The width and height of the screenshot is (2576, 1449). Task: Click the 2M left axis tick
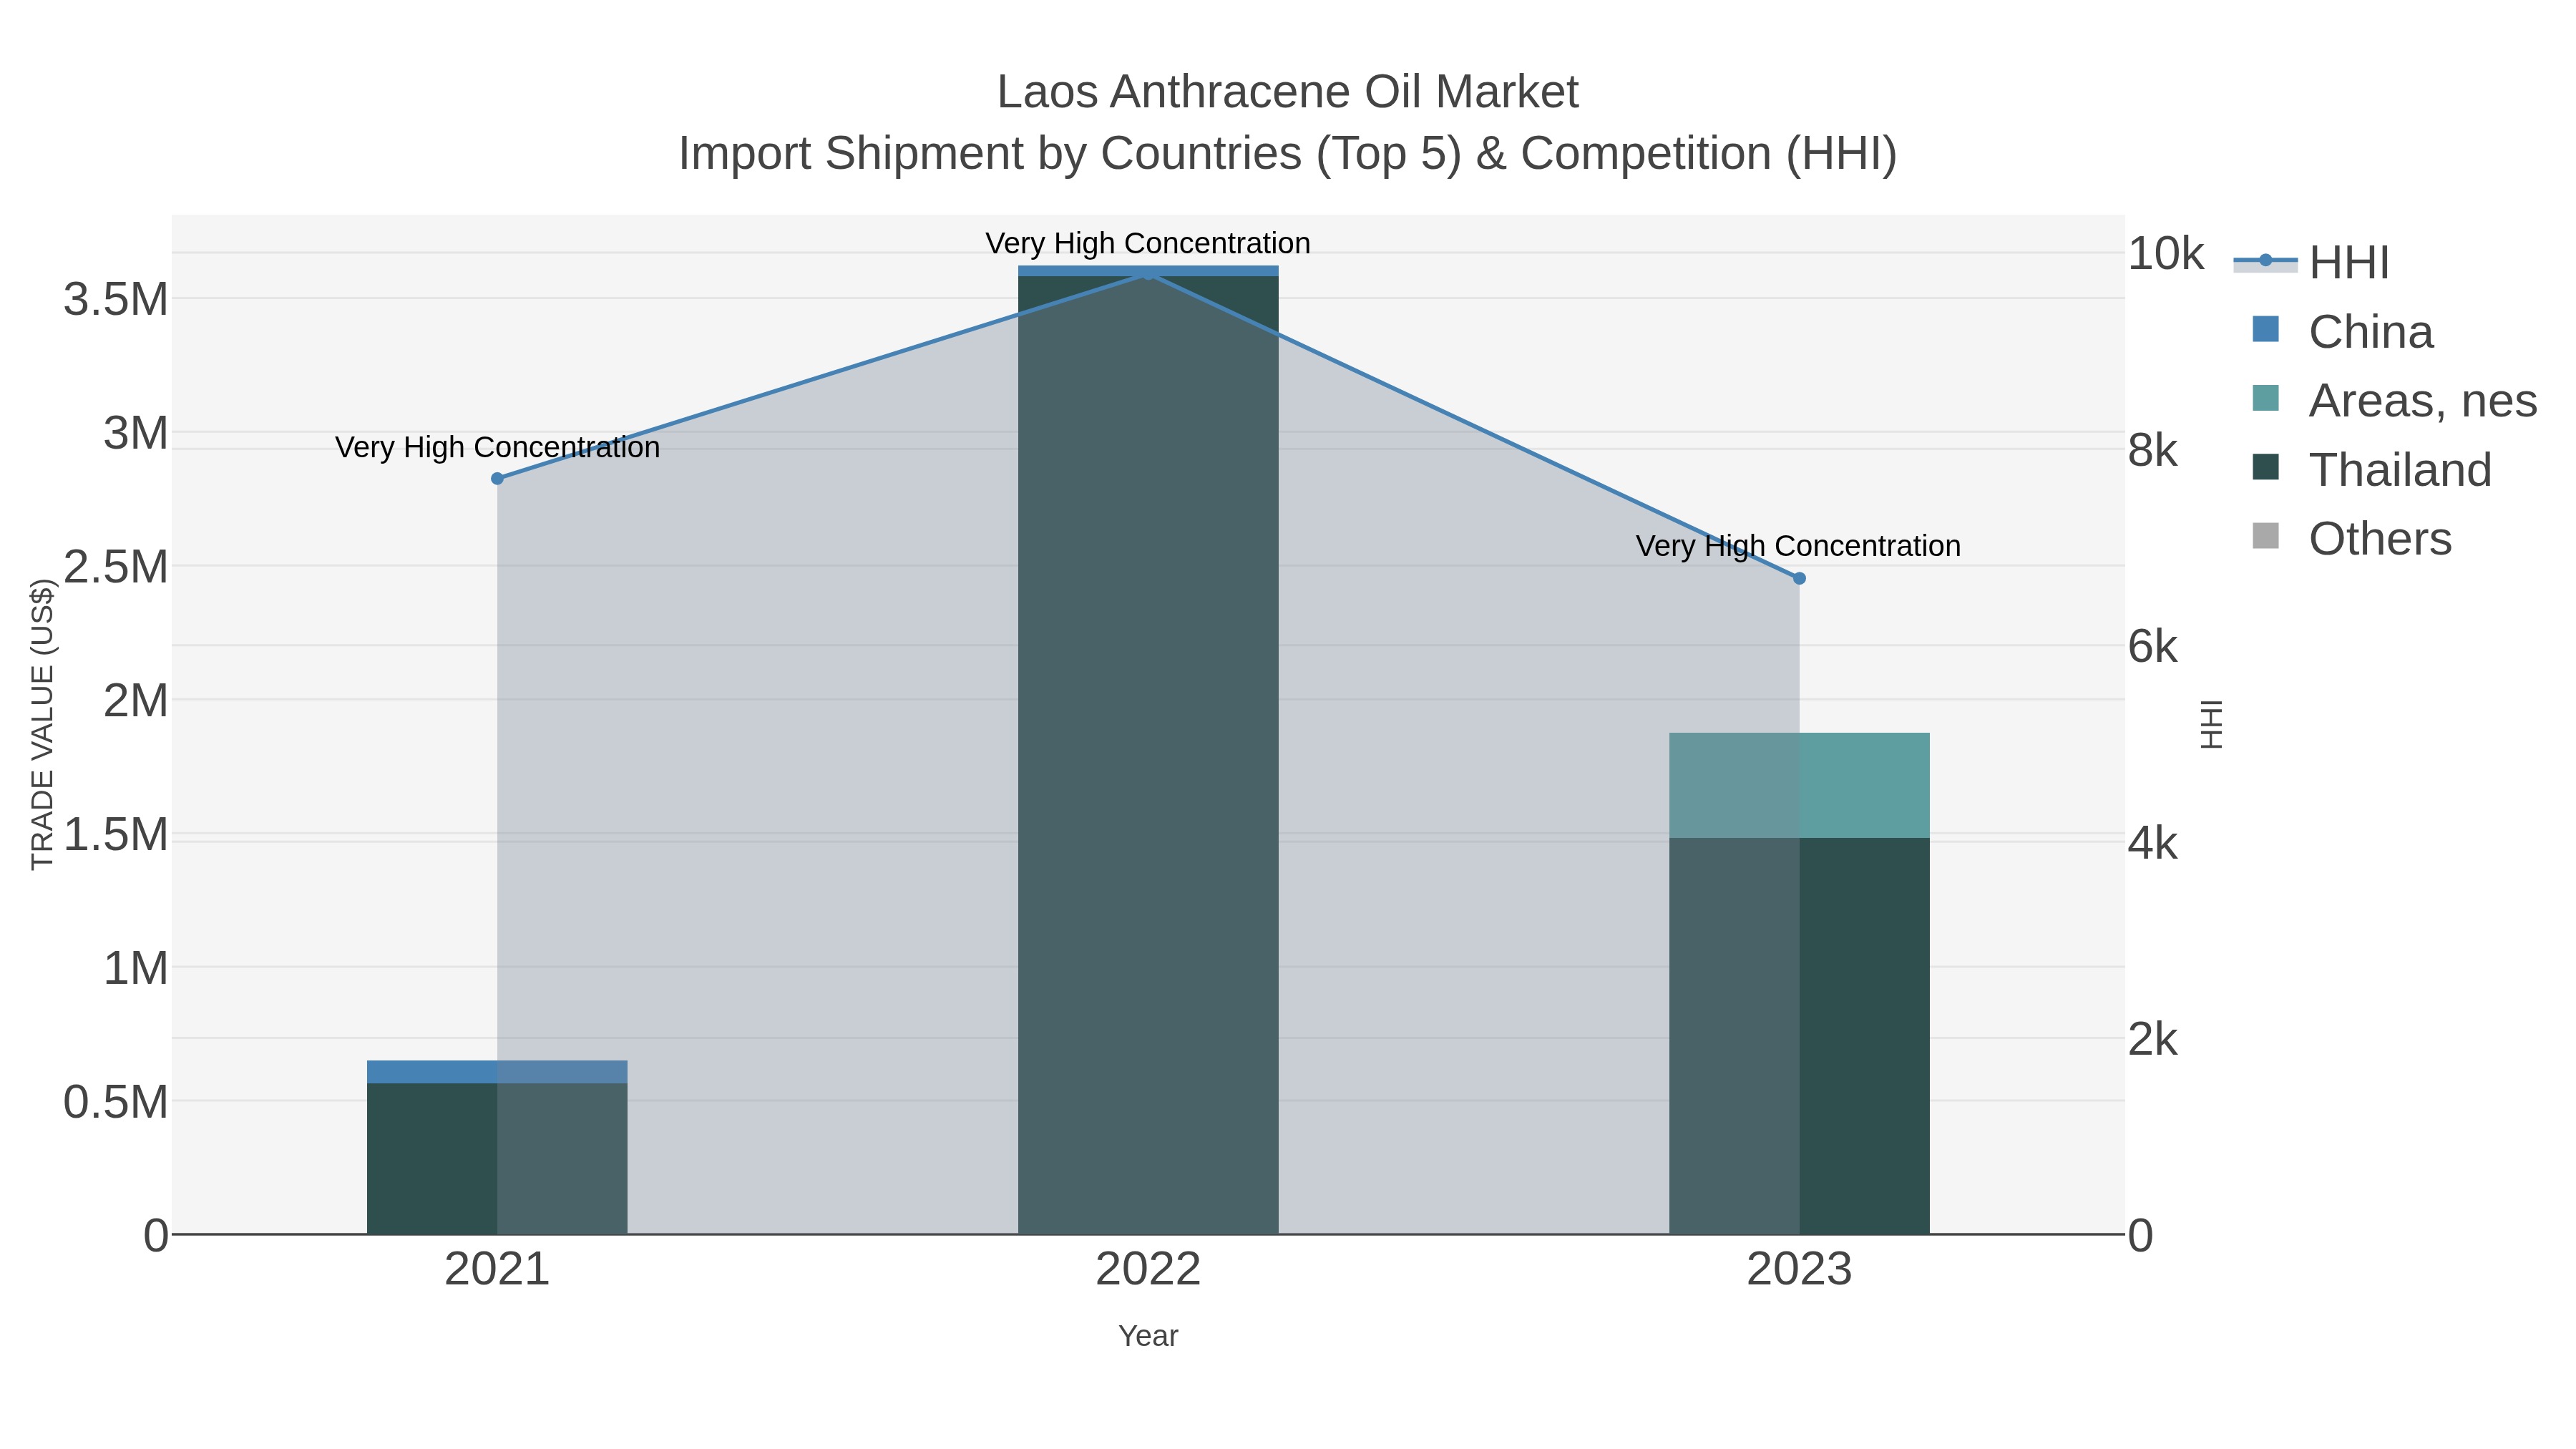point(136,700)
